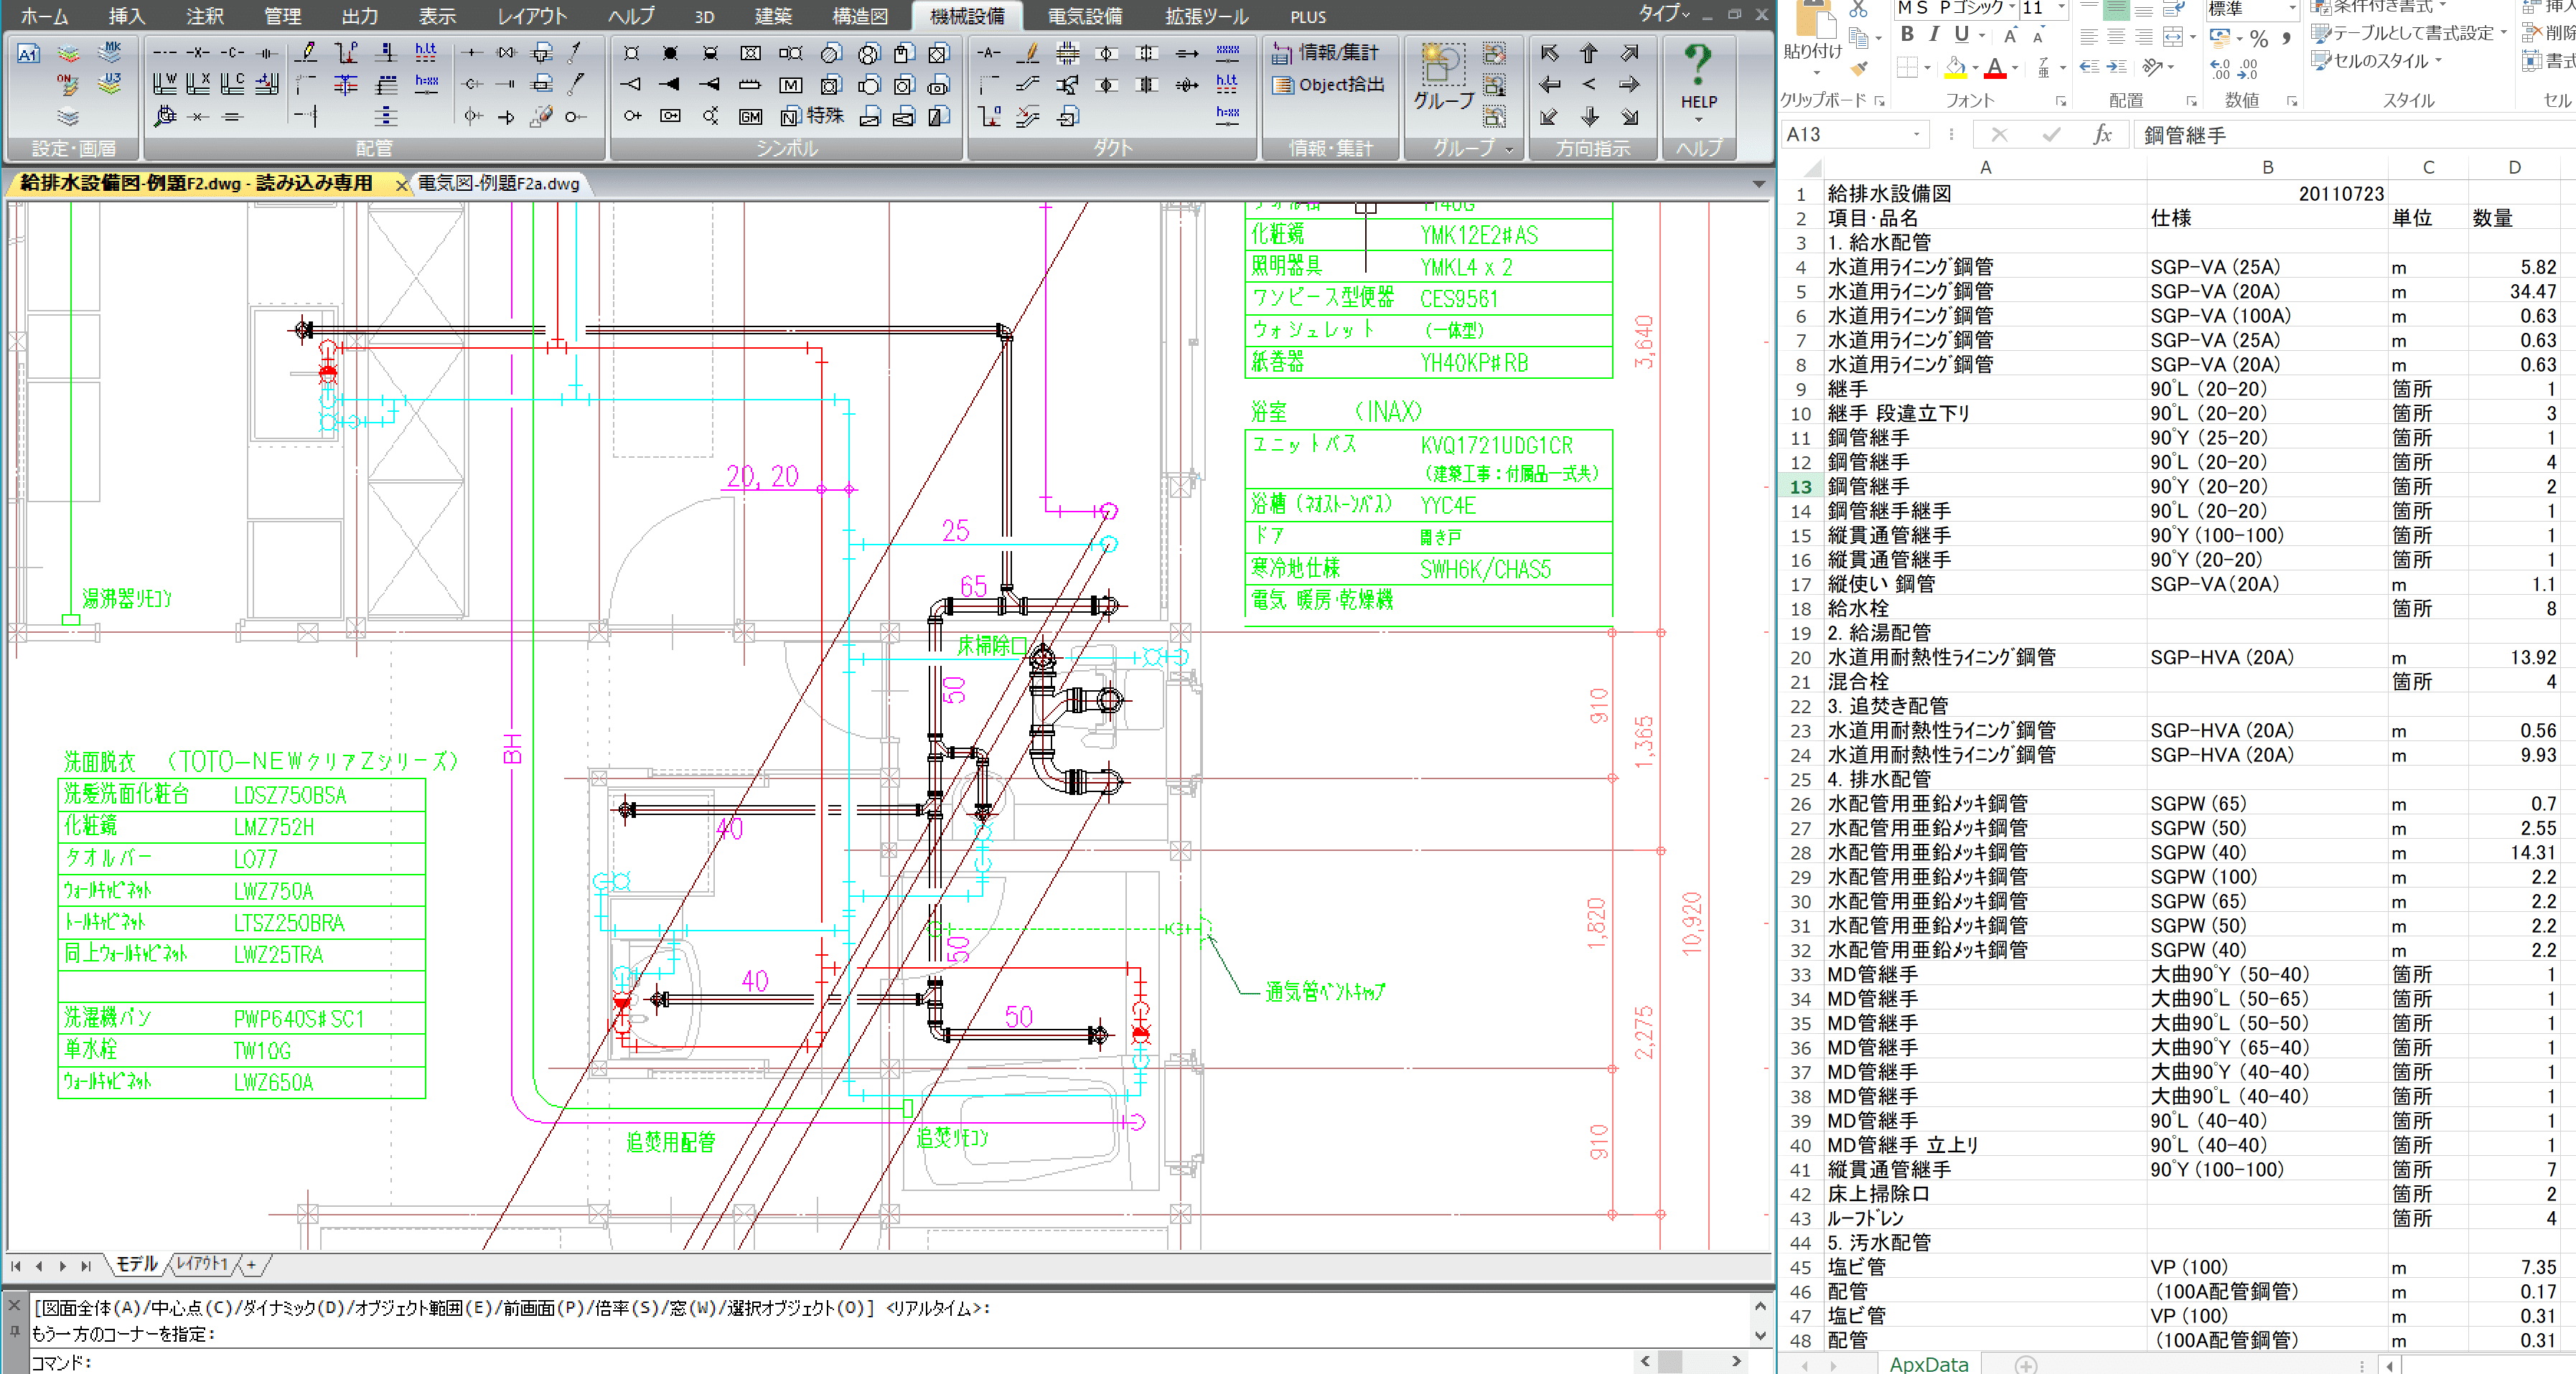The width and height of the screenshot is (2576, 1374).
Task: Select Excel row header 13
Action: coord(1800,487)
